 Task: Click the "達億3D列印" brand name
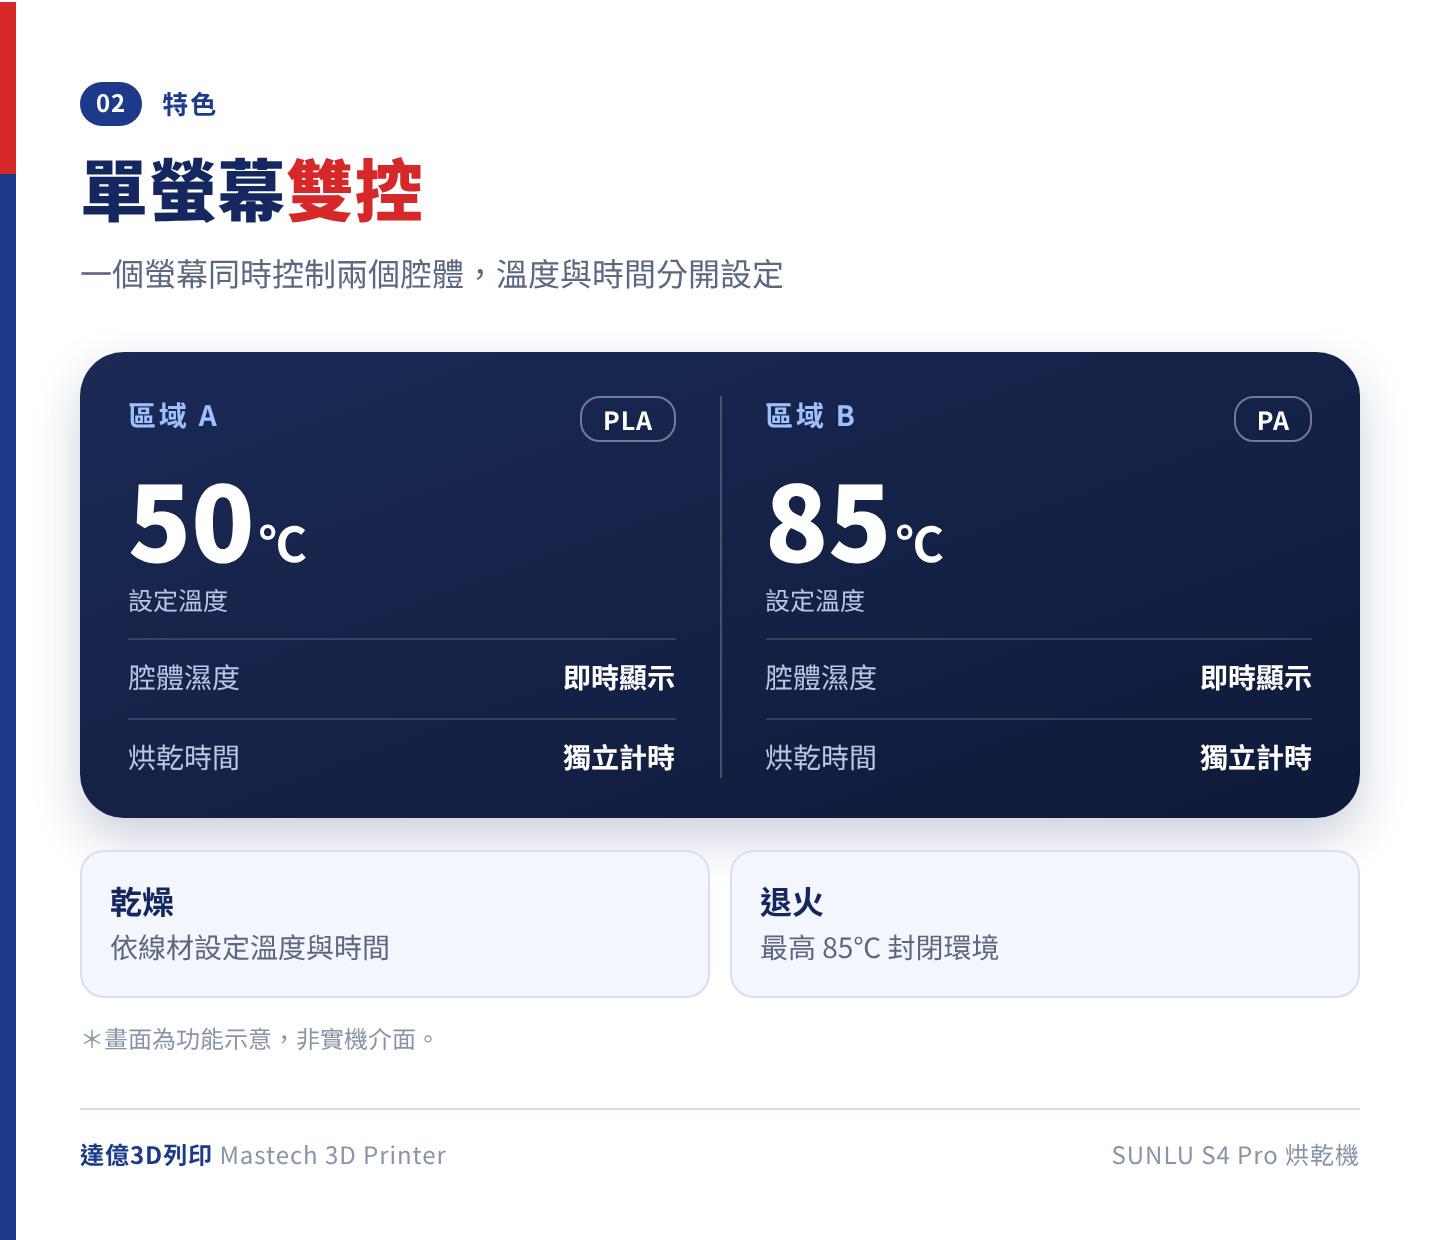146,1155
